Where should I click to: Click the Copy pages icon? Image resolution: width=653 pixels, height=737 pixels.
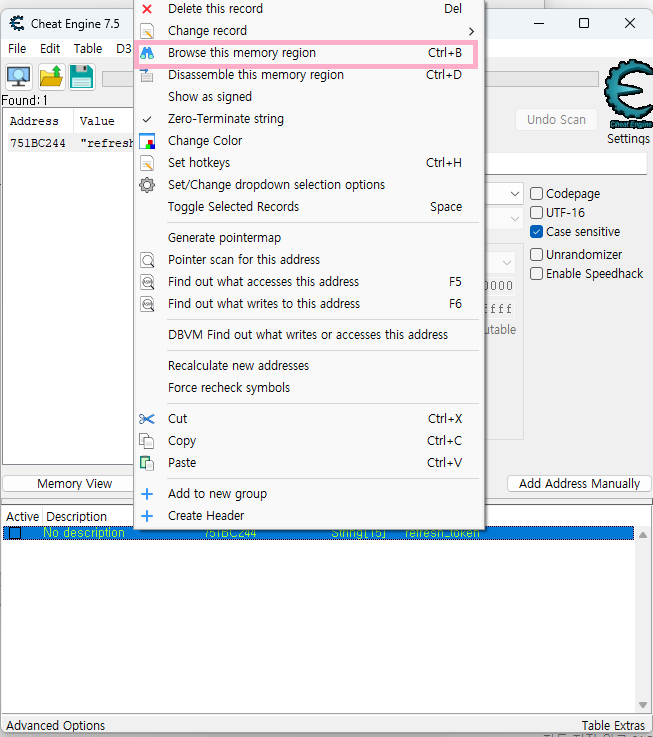tap(147, 441)
